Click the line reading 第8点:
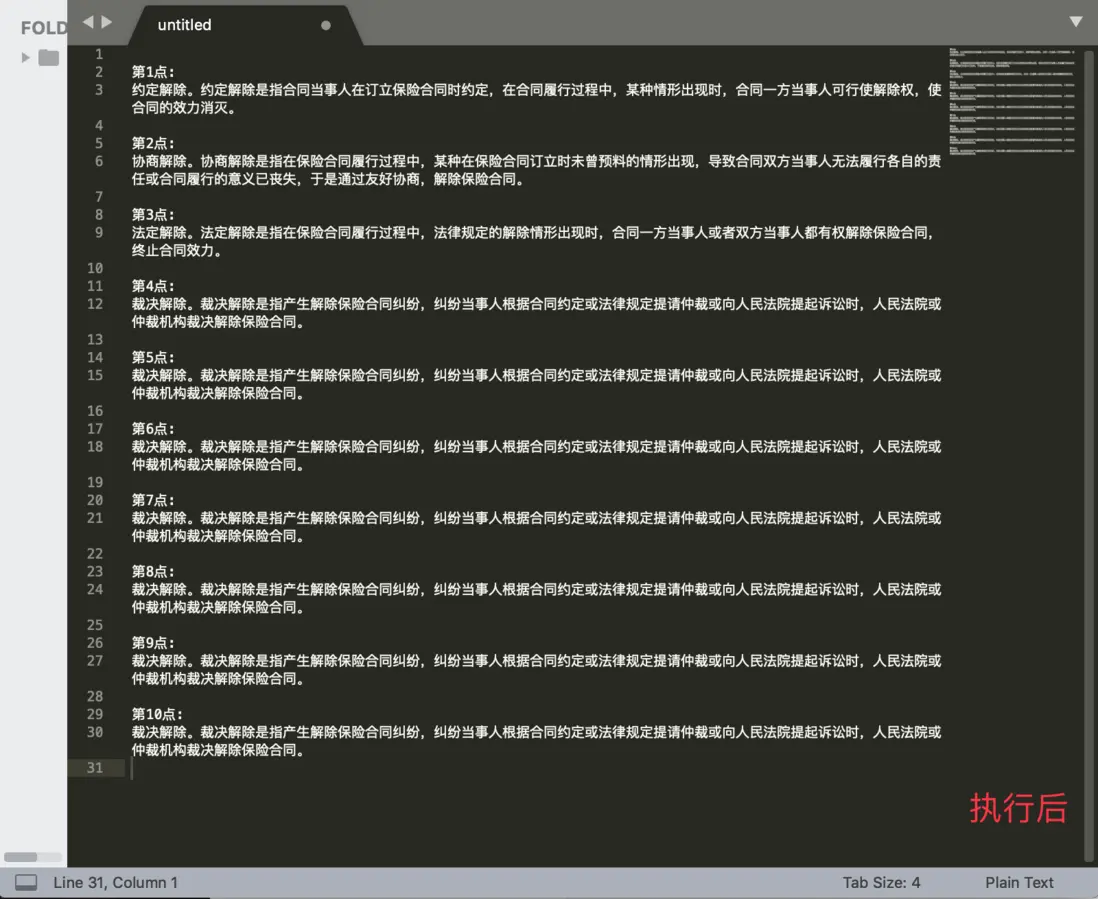Screen dimensions: 1098x899 (x=153, y=571)
